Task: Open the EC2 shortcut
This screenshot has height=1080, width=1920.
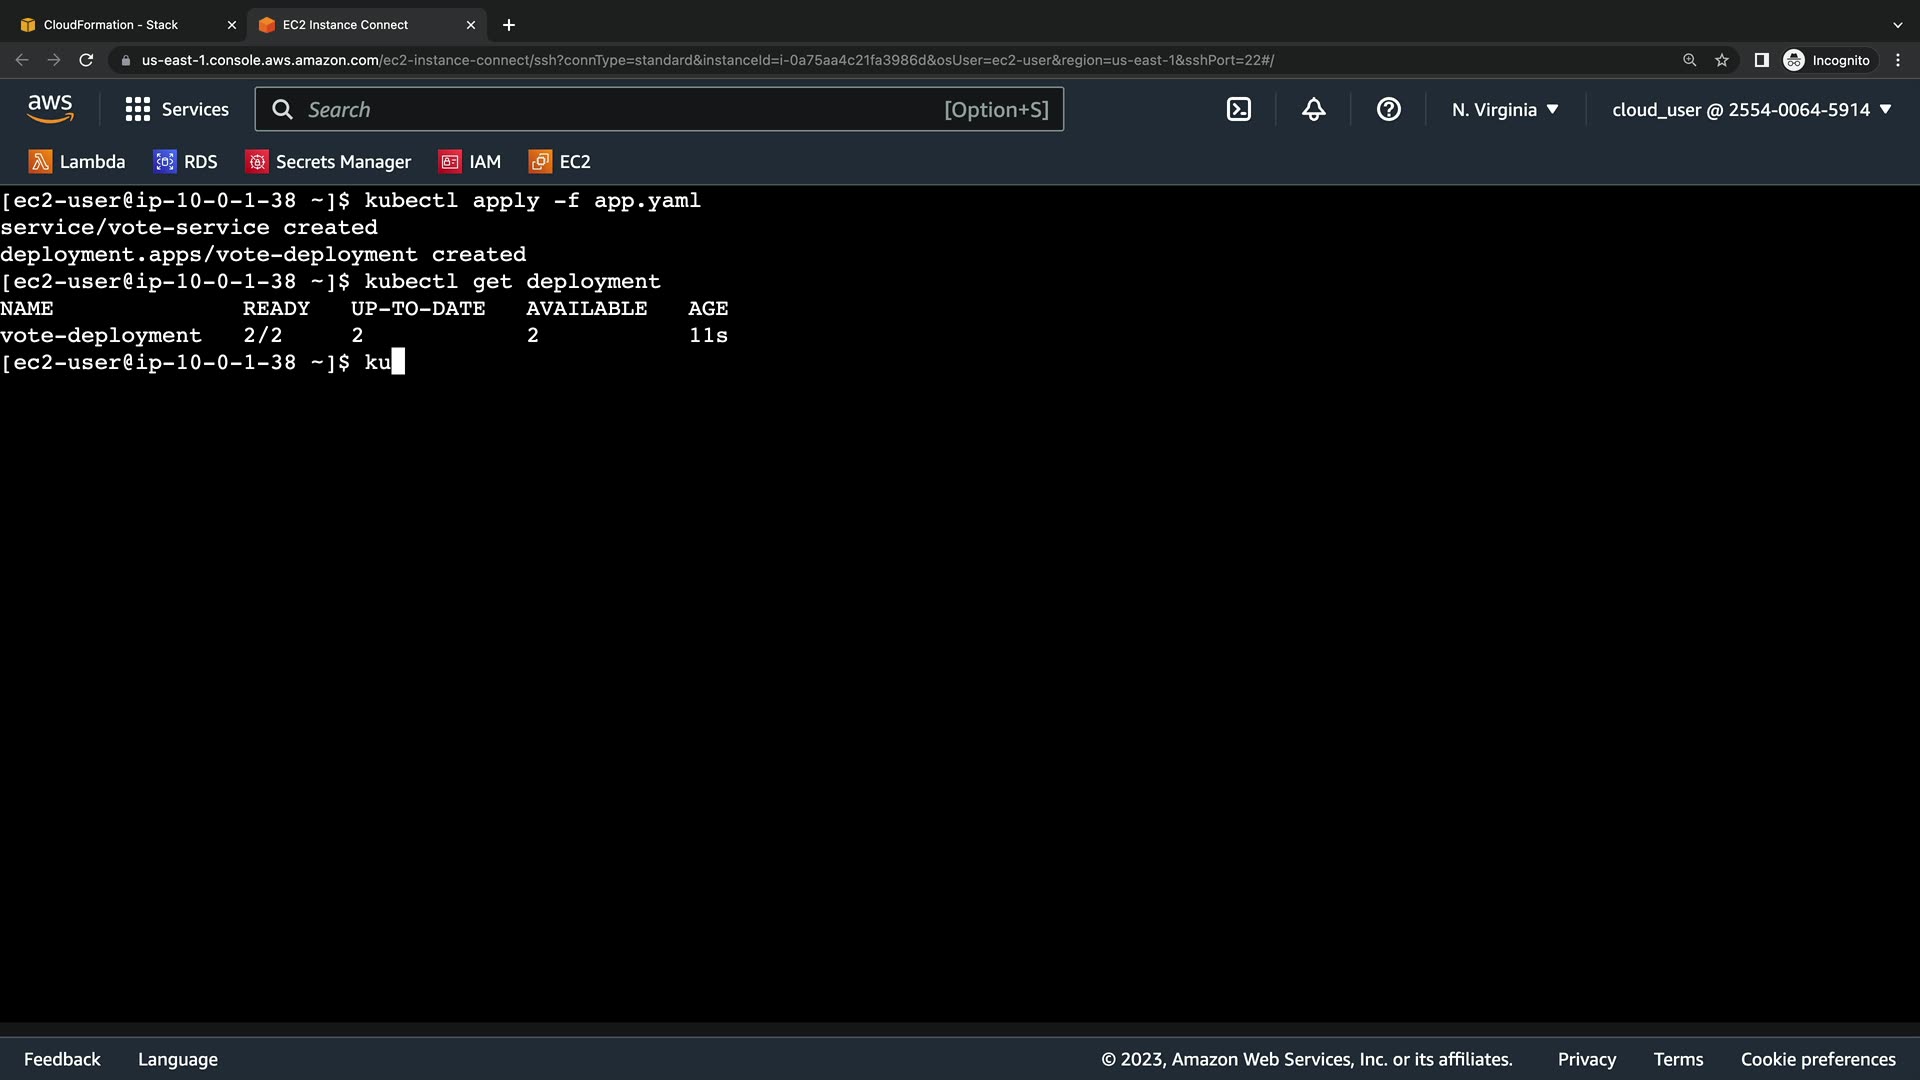Action: click(560, 162)
